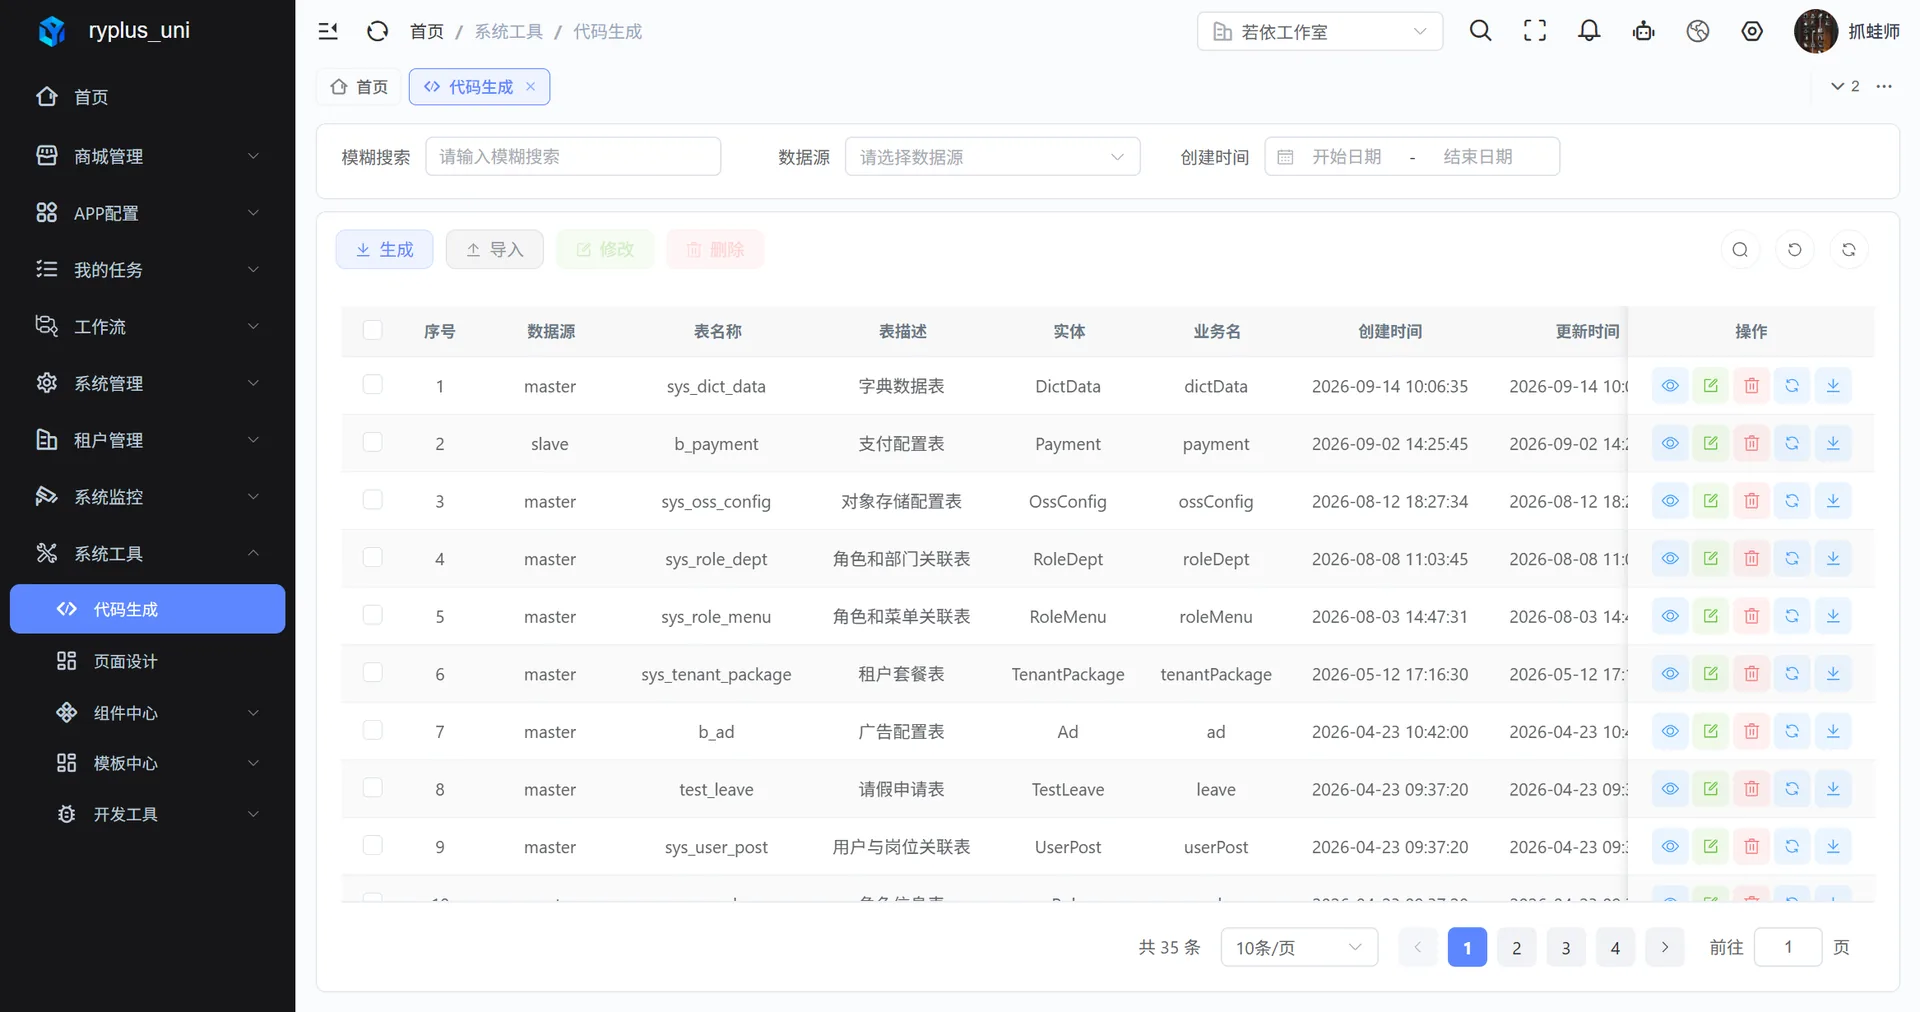The height and width of the screenshot is (1012, 1920).
Task: Collapse the sidebar with the menu fold icon
Action: click(328, 31)
